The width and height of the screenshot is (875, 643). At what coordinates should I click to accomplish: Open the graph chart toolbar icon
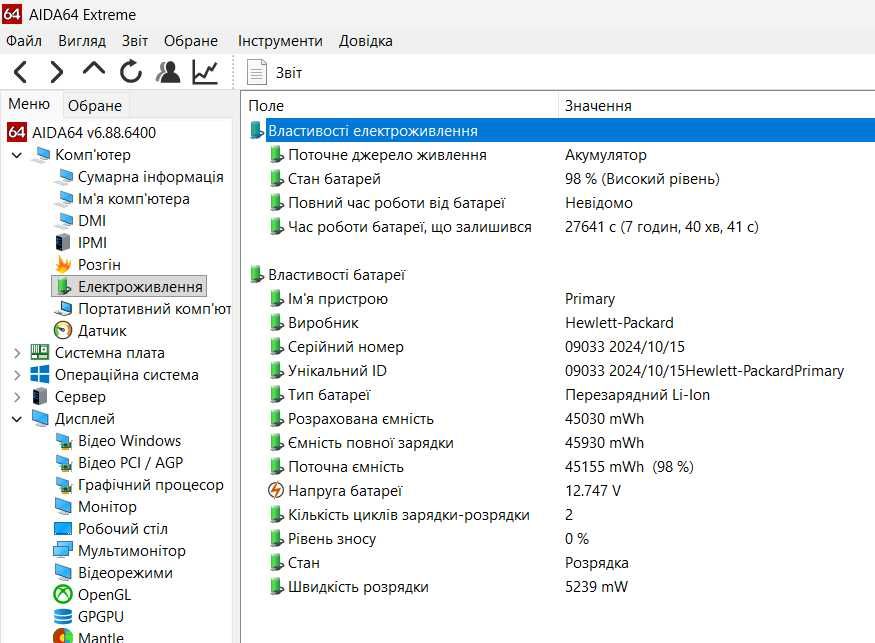coord(205,72)
